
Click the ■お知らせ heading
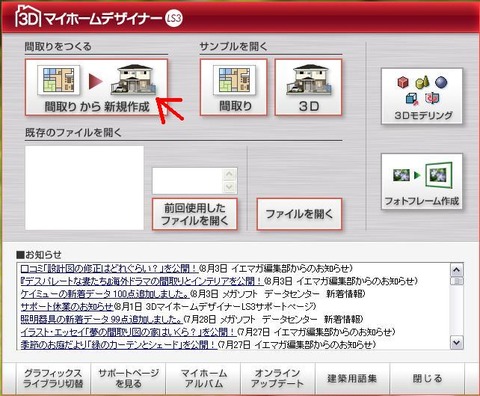click(39, 255)
